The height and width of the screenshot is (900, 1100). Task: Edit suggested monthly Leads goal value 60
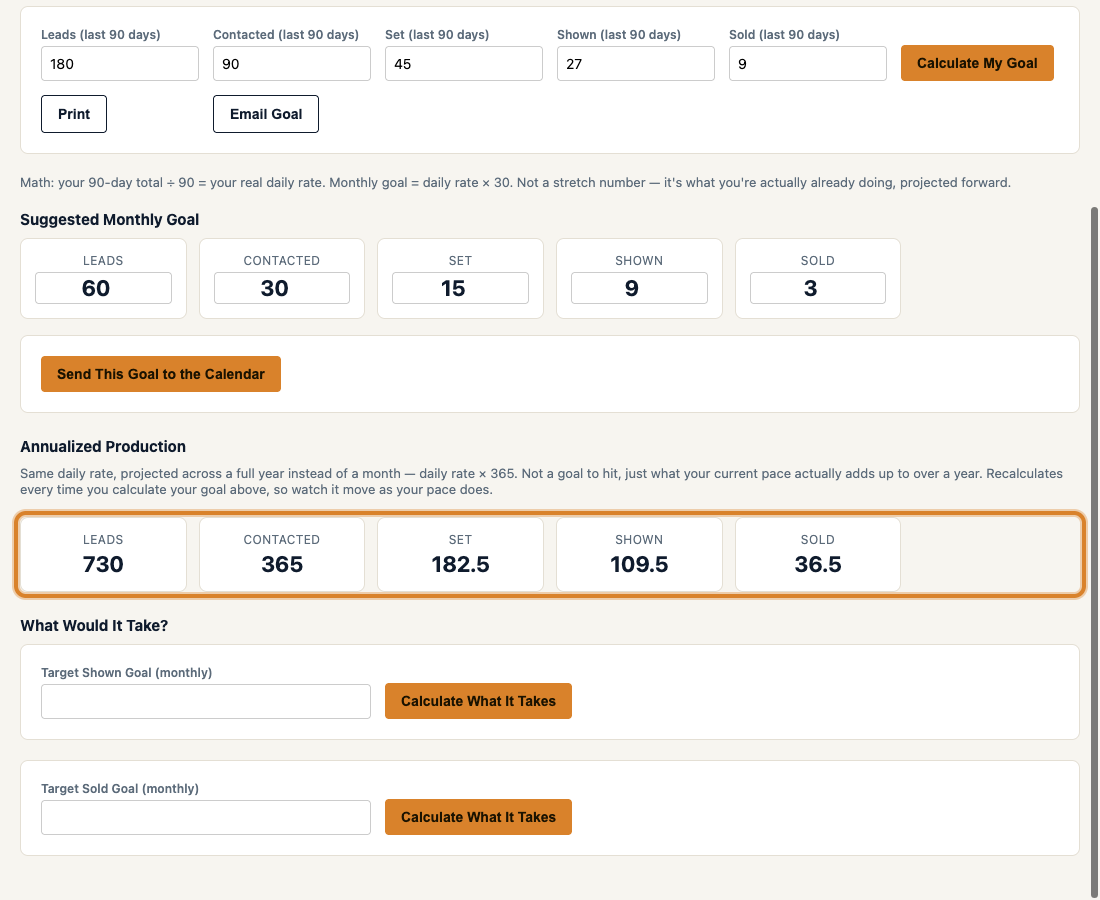pyautogui.click(x=103, y=288)
